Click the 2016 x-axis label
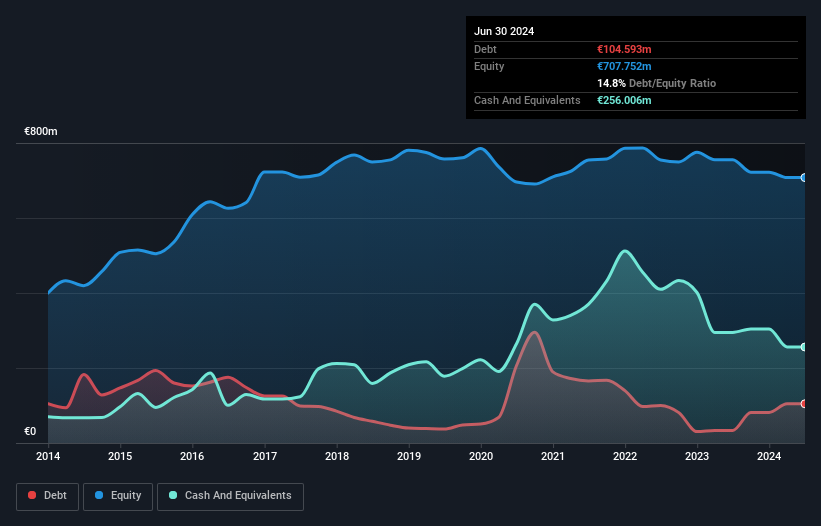821x526 pixels. [192, 456]
